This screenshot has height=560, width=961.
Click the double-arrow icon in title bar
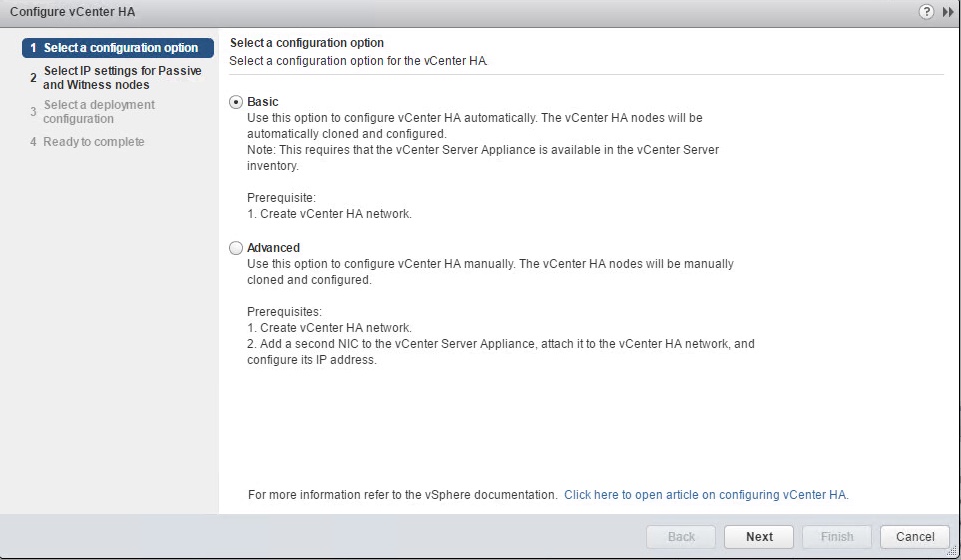pos(948,12)
